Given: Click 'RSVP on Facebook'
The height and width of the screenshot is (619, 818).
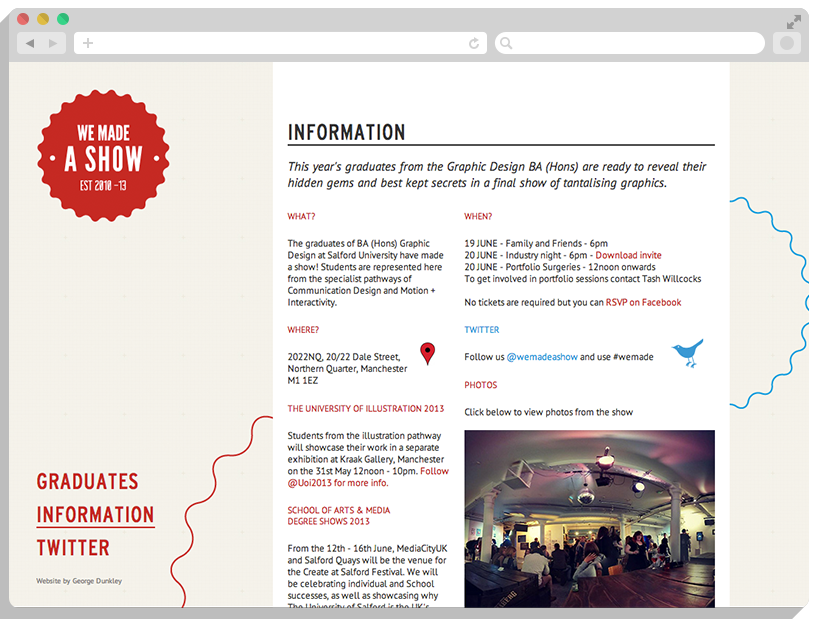Looking at the screenshot, I should tap(646, 301).
